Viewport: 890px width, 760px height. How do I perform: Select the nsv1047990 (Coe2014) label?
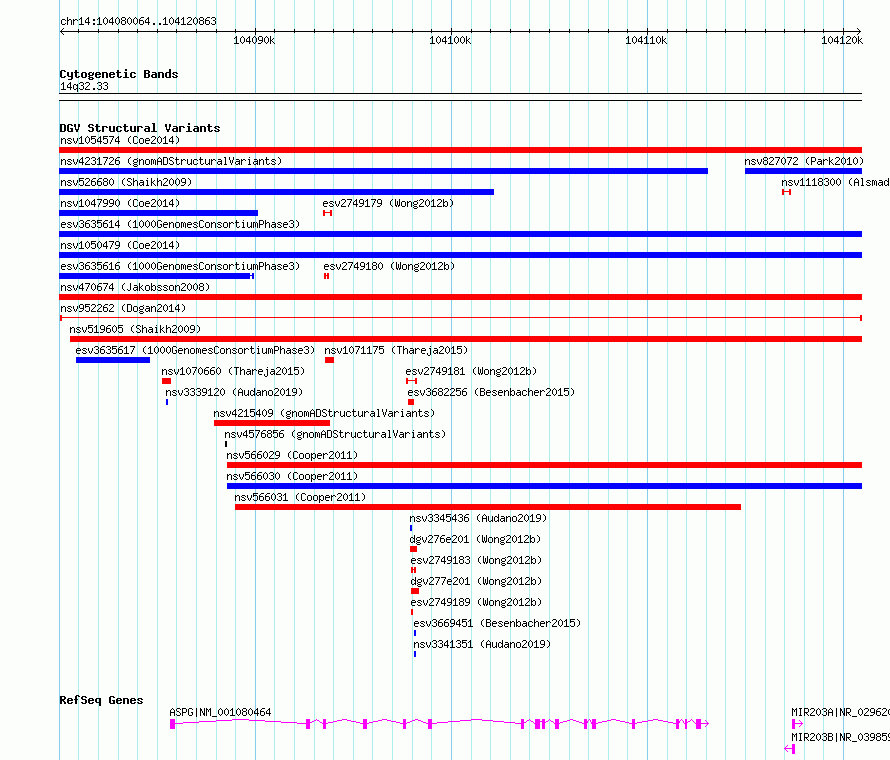(120, 203)
